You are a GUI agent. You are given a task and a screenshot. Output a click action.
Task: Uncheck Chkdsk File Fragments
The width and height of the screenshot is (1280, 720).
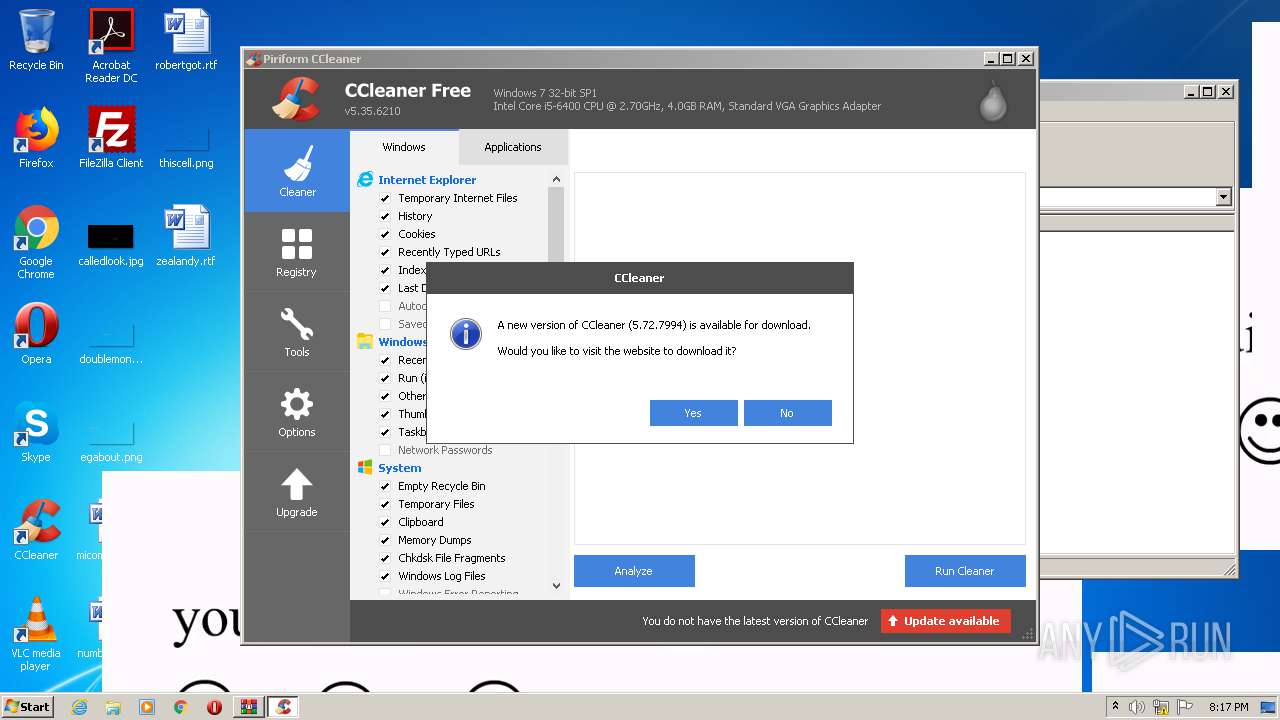385,558
